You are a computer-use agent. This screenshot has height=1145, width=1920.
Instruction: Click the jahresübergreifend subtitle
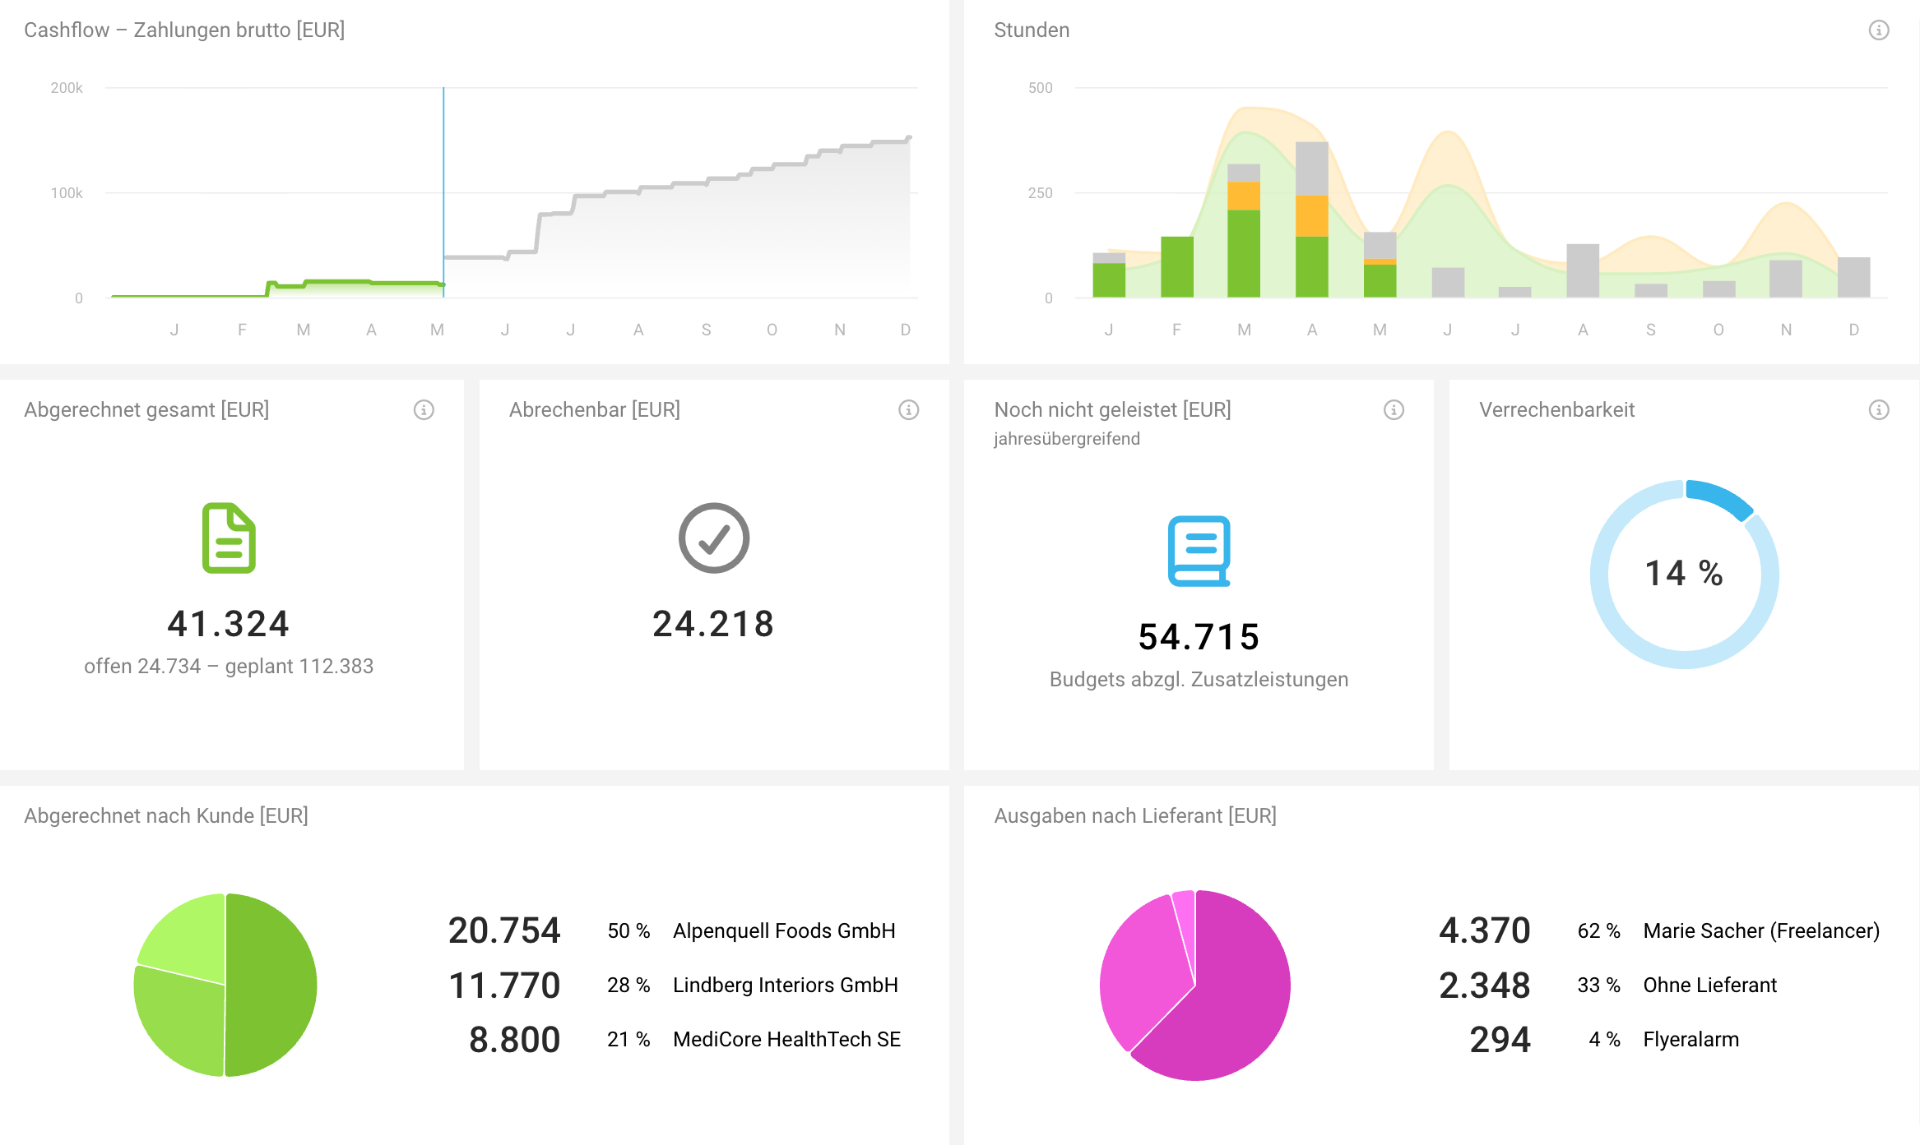(1067, 439)
